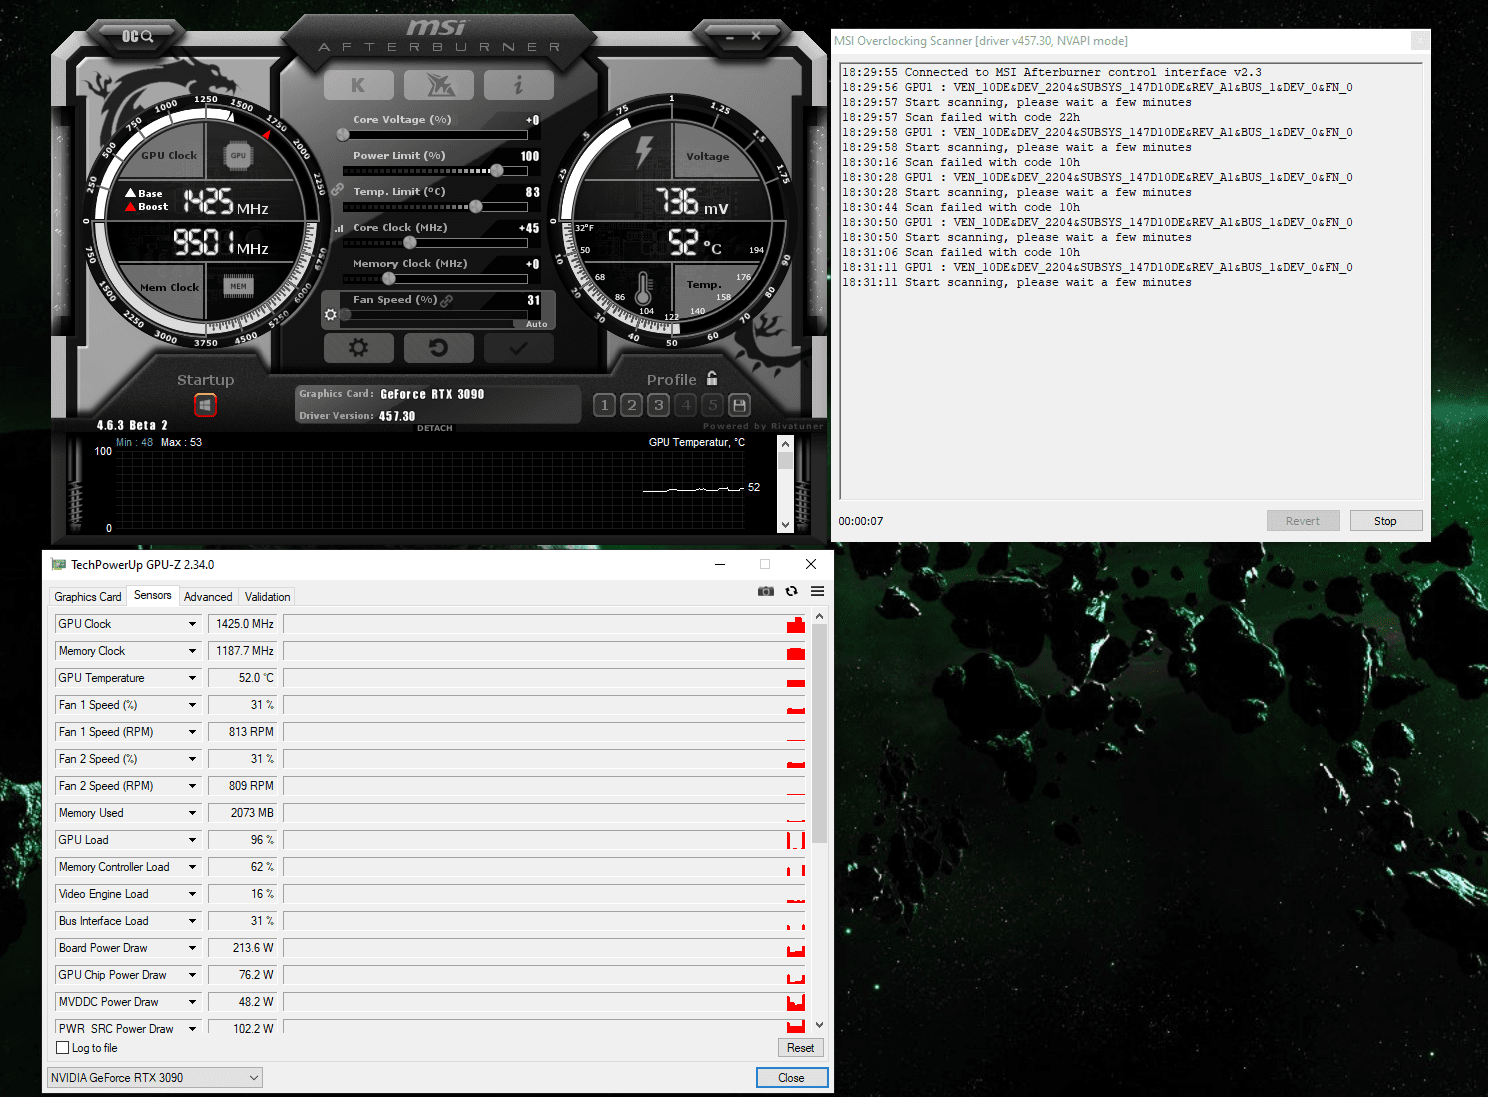Click GPU-Z Reset button

coord(800,1048)
